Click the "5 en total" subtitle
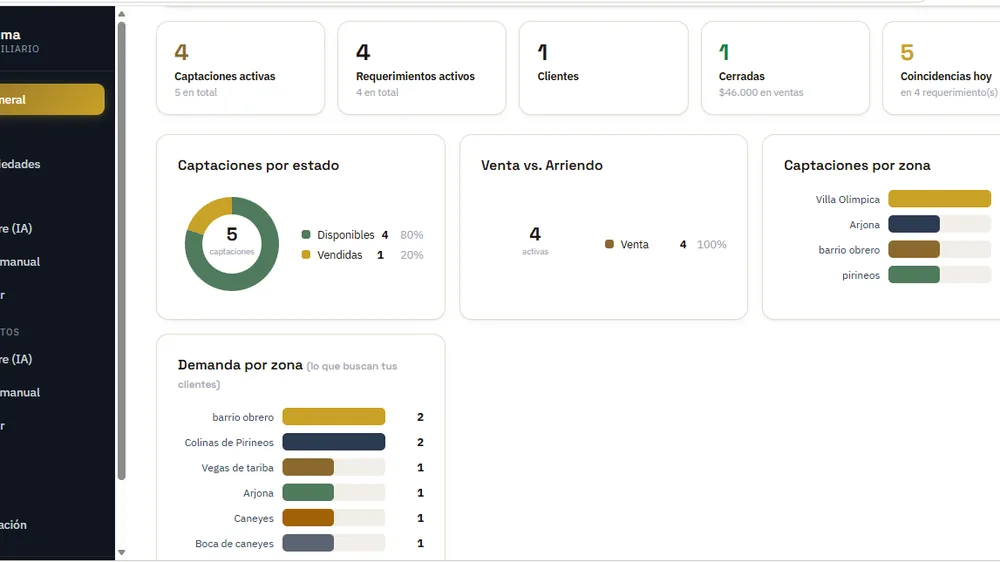The width and height of the screenshot is (1000, 562). [x=196, y=92]
